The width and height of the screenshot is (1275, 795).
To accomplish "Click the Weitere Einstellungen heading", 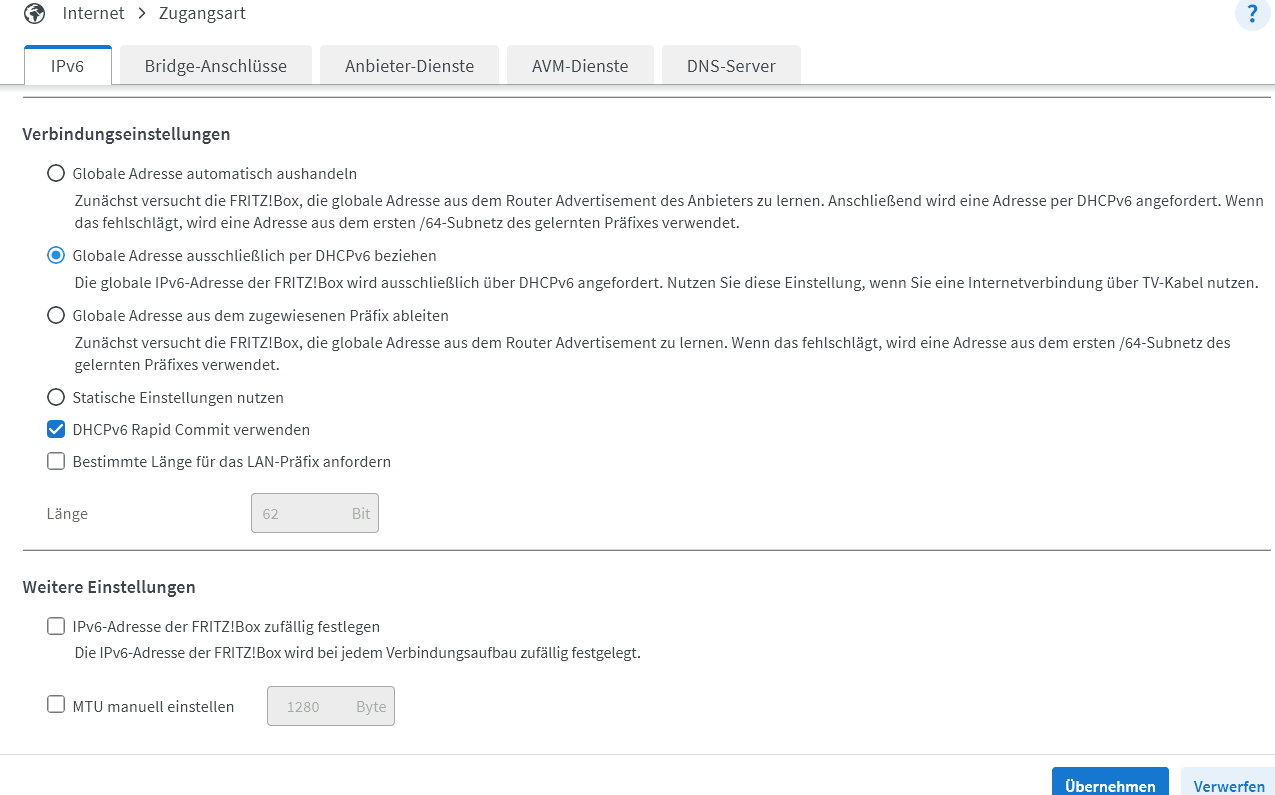I will 109,587.
